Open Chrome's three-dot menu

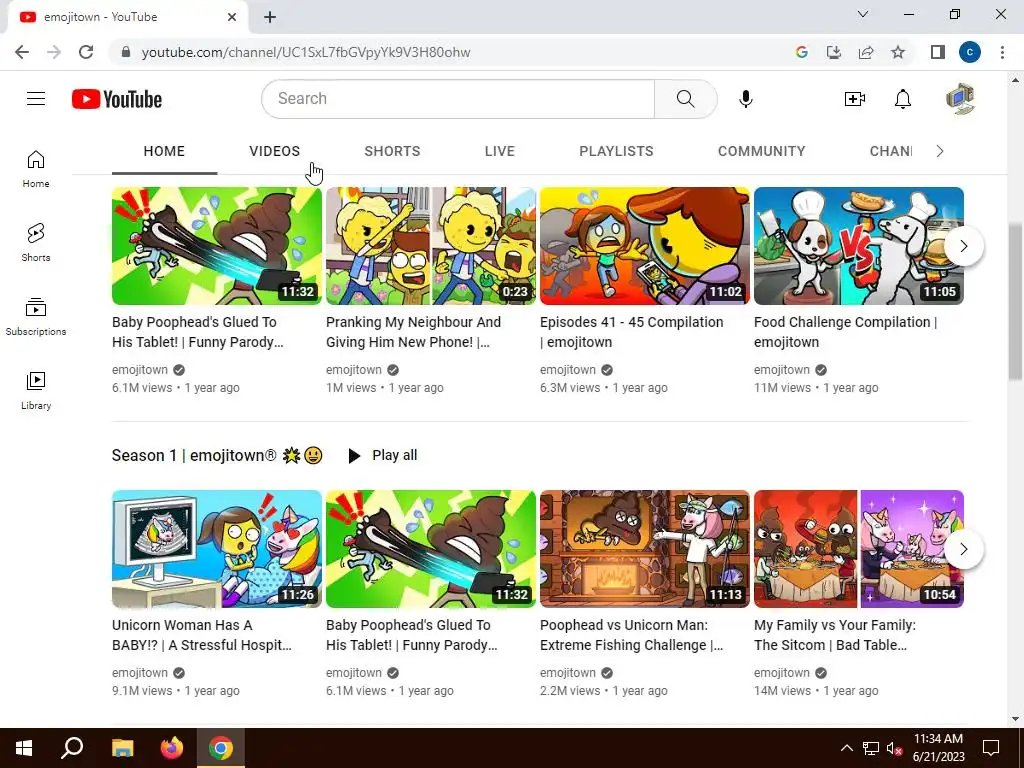1002,52
